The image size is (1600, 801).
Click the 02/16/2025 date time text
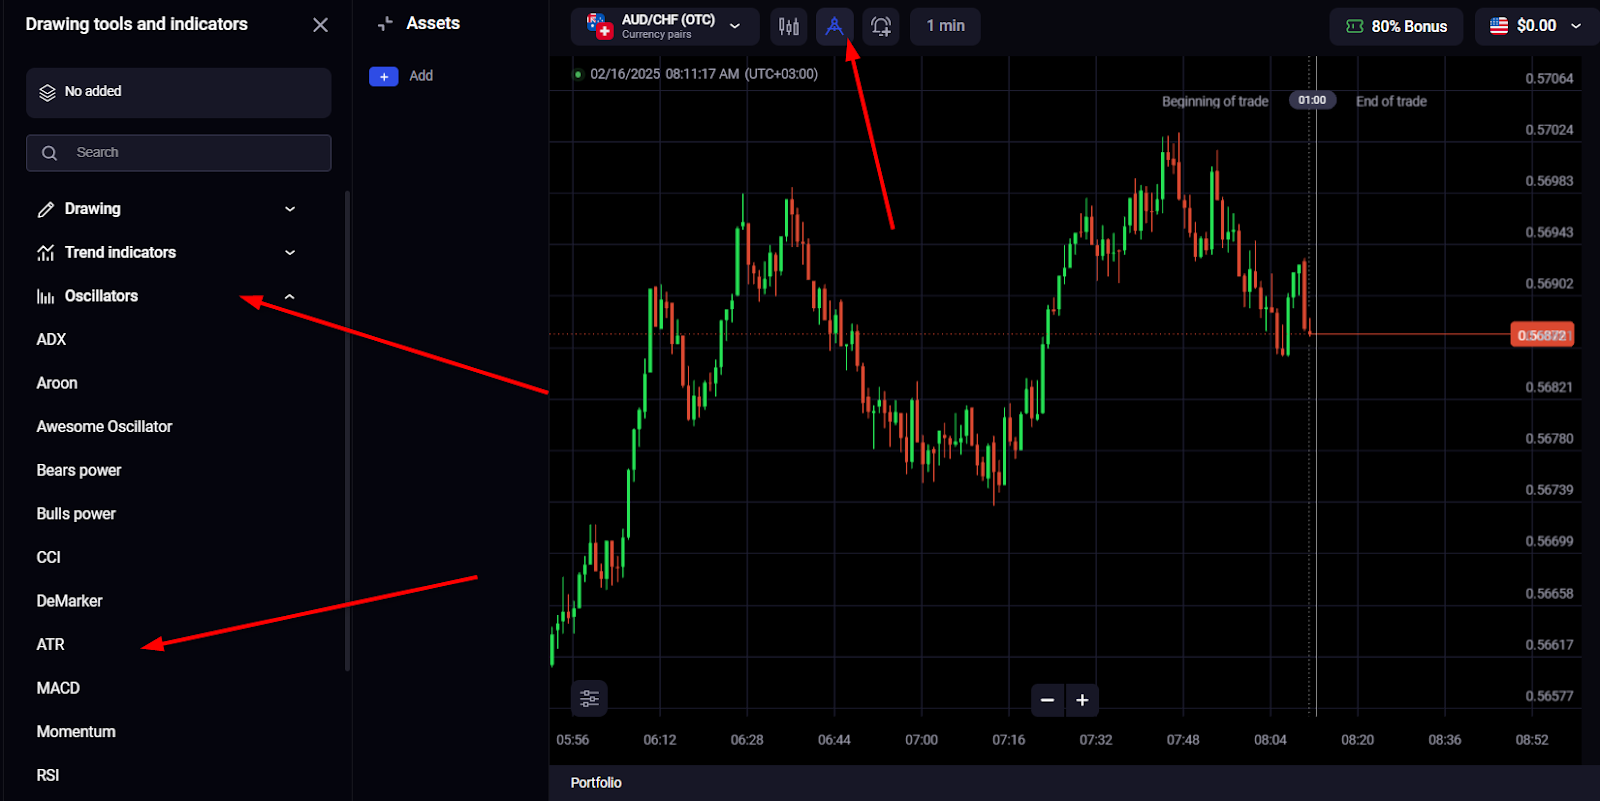click(704, 74)
